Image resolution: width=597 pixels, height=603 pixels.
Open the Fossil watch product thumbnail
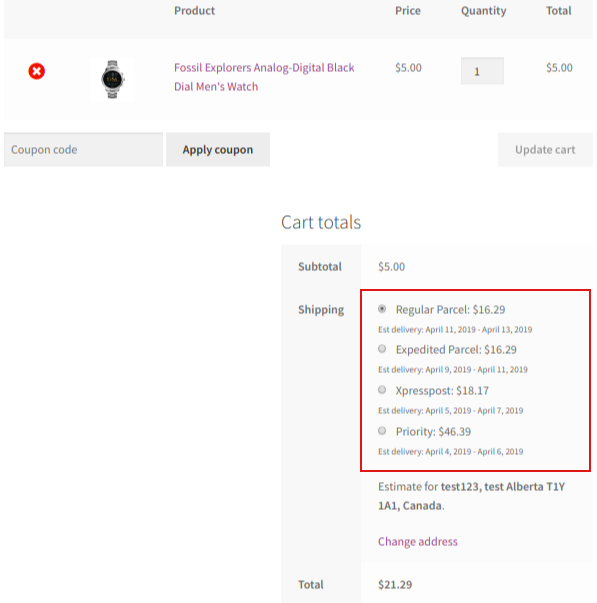(x=112, y=79)
